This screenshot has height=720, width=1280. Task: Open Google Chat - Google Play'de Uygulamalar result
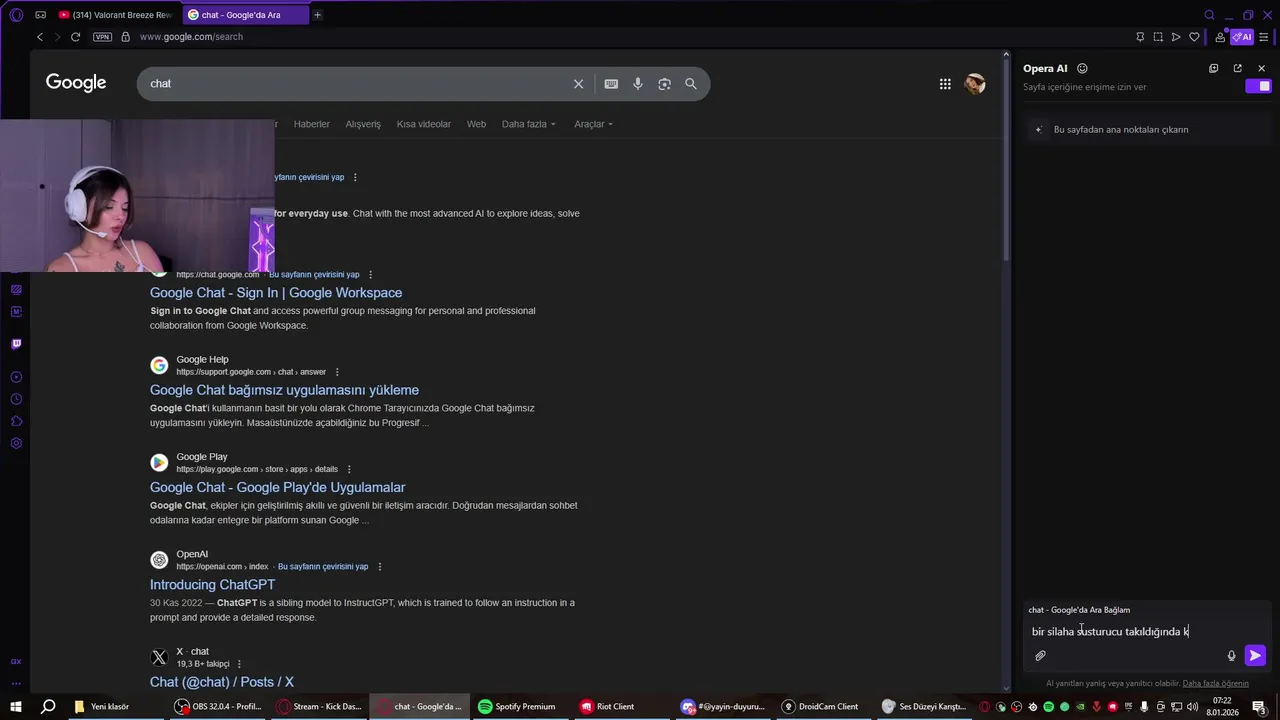point(277,487)
